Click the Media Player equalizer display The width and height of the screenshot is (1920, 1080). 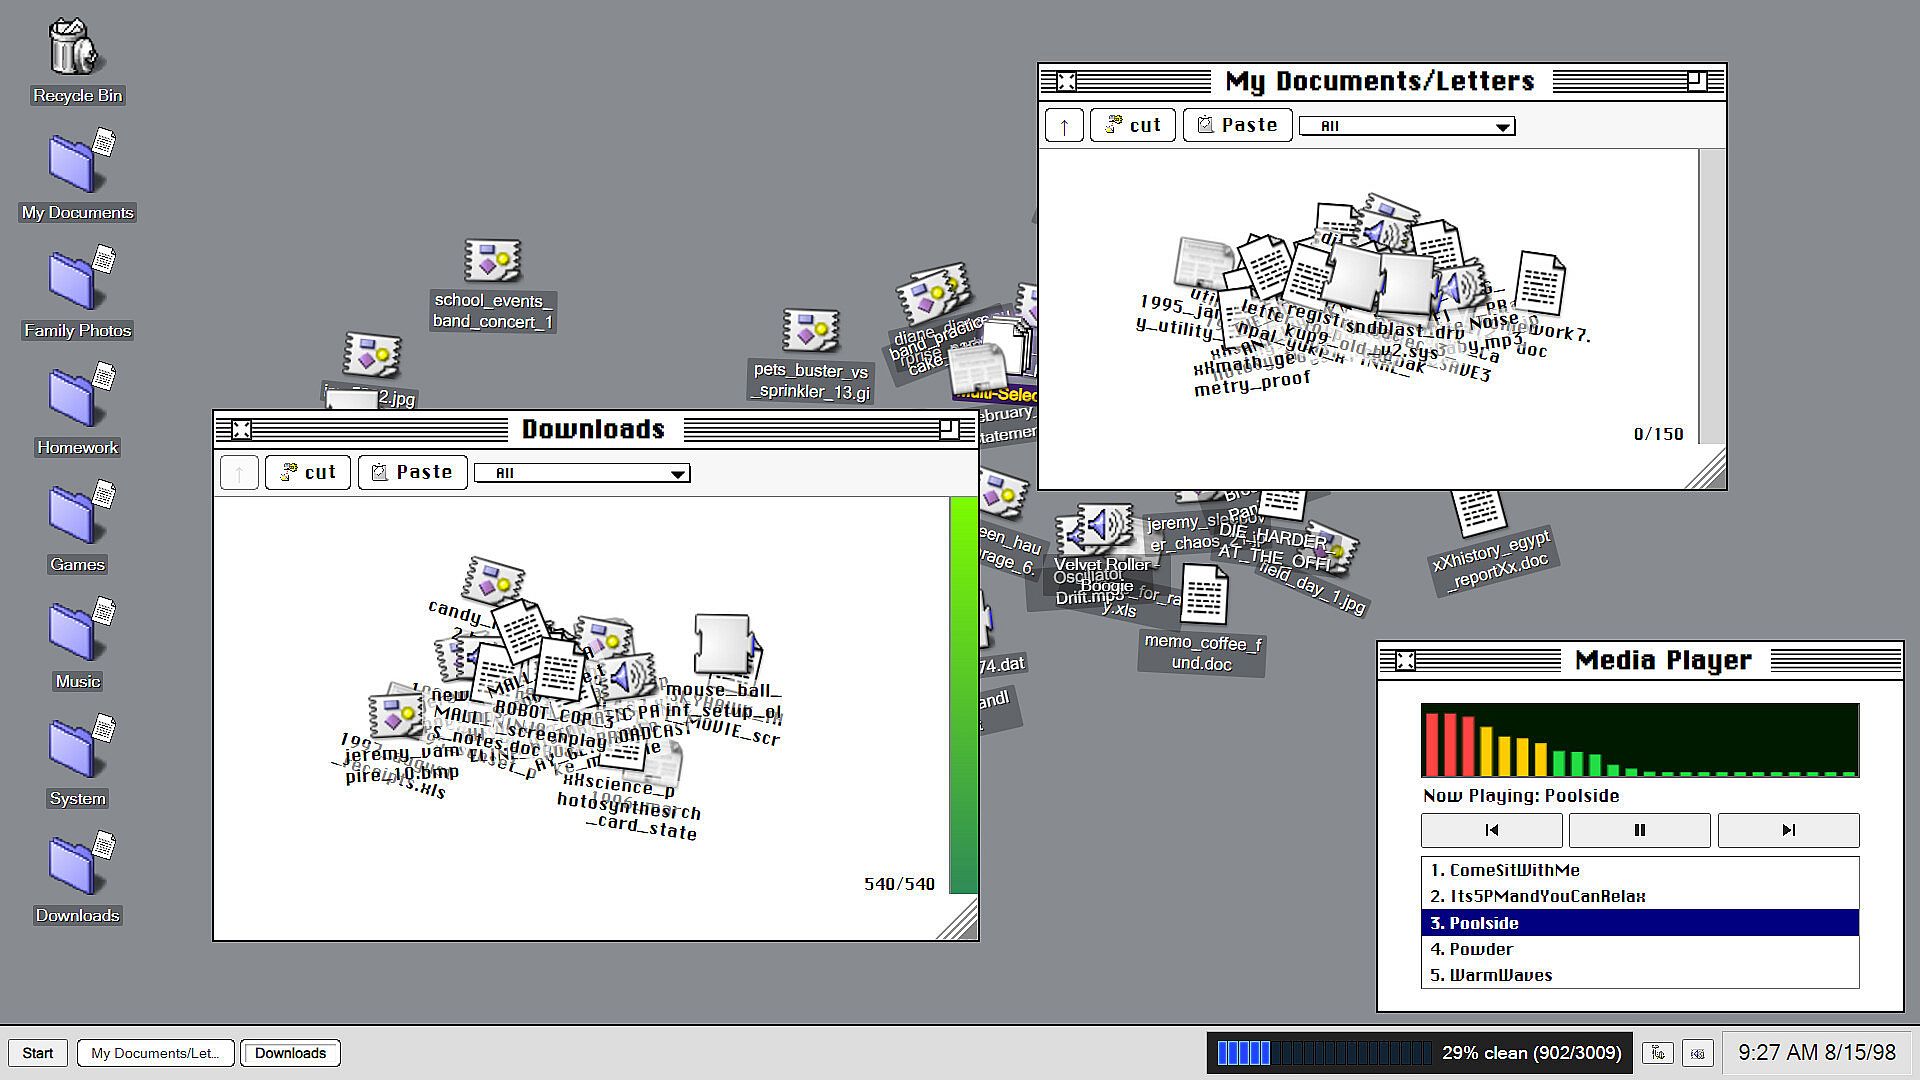click(x=1640, y=740)
